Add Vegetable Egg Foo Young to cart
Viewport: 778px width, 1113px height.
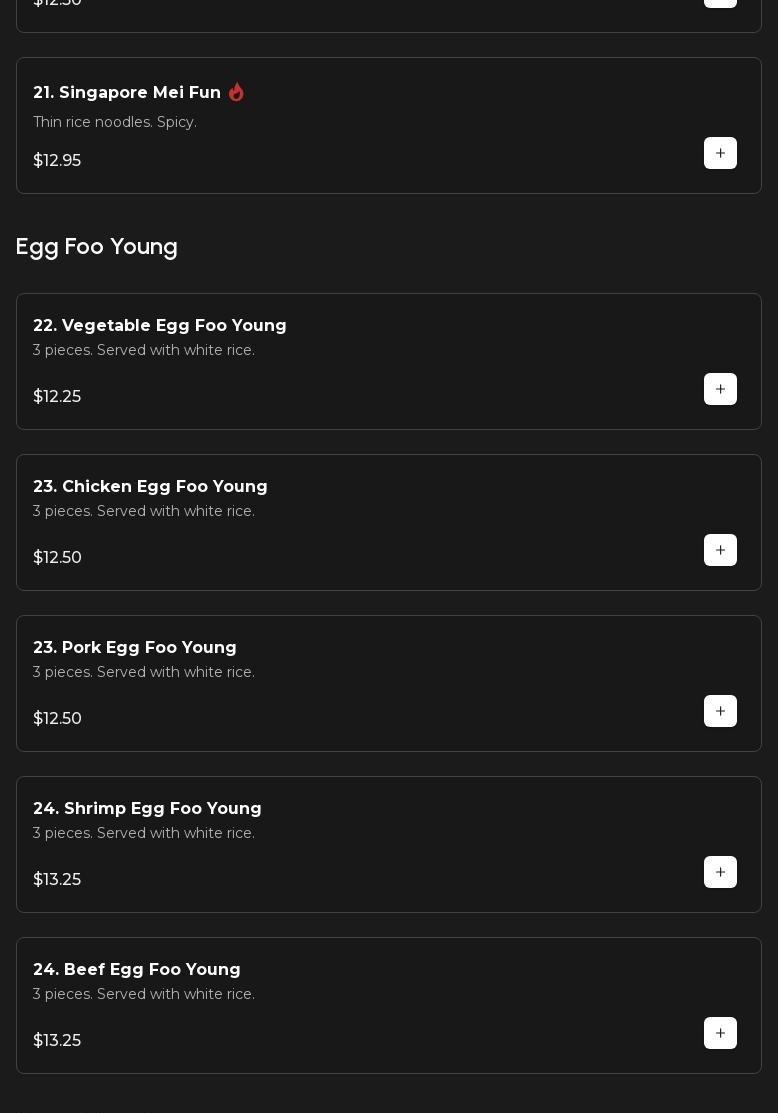pyautogui.click(x=720, y=389)
